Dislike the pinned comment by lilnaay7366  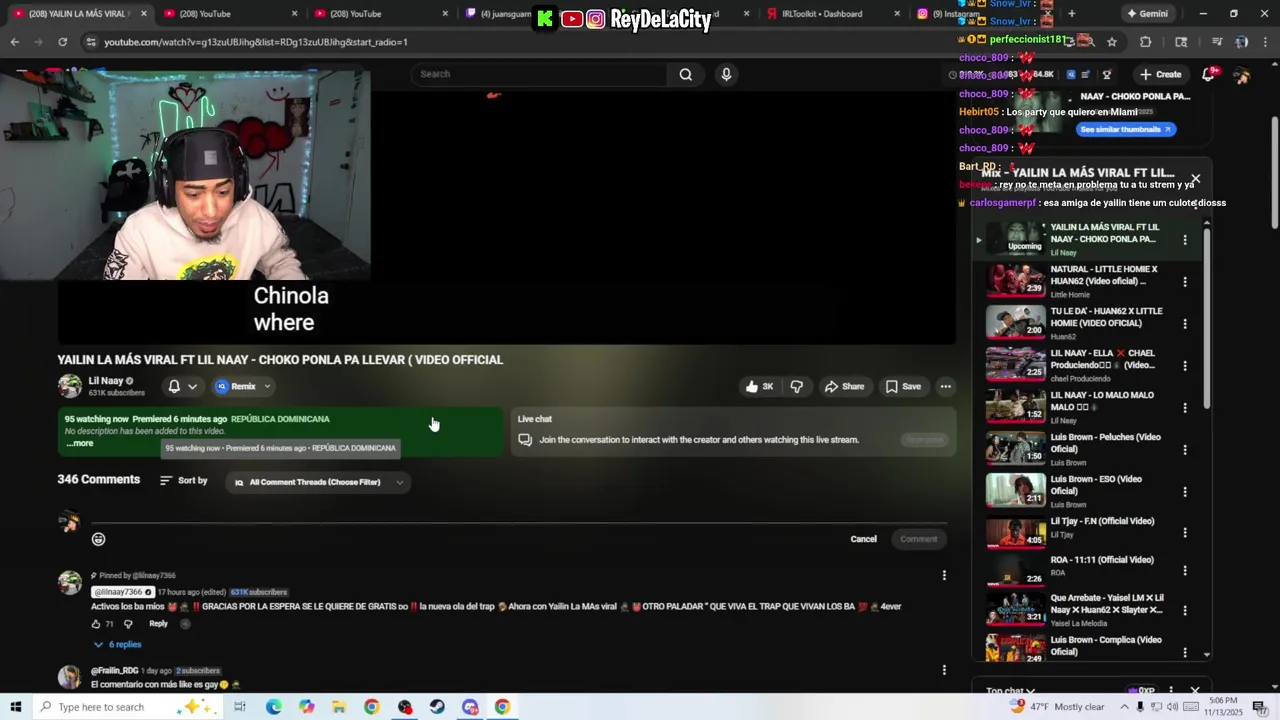tap(127, 624)
